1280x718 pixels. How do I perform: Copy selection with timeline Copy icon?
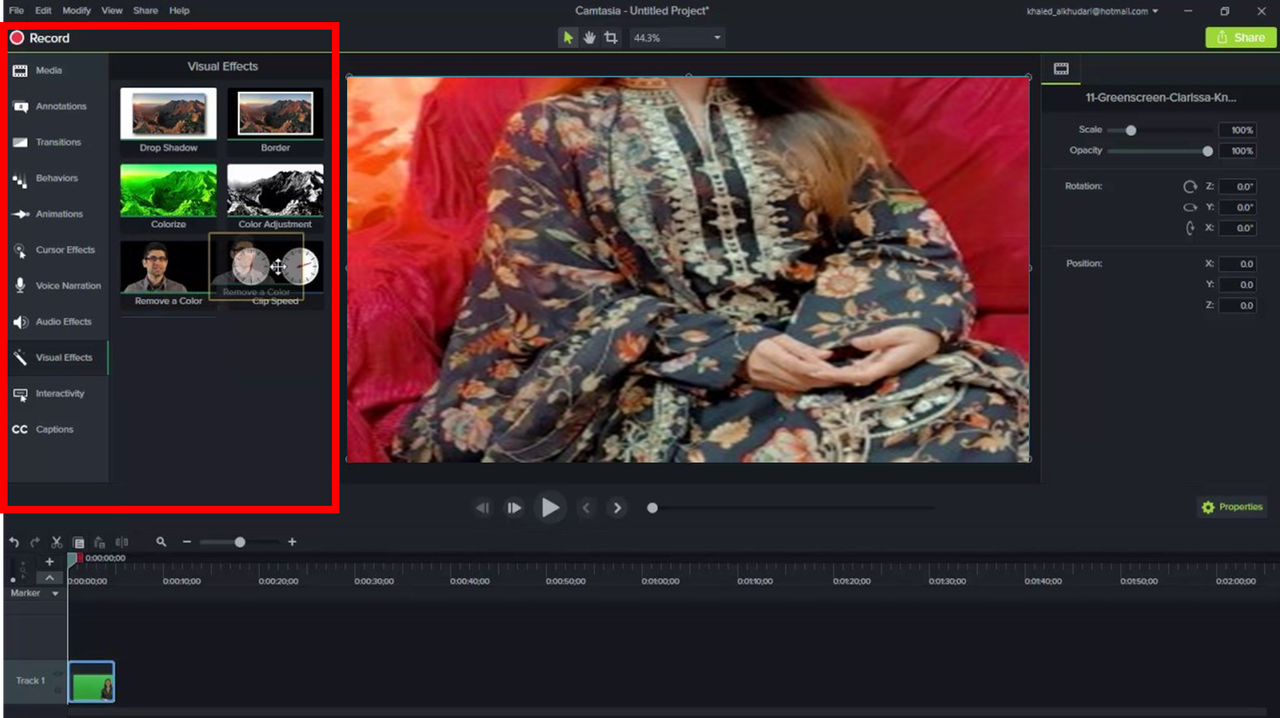79,542
